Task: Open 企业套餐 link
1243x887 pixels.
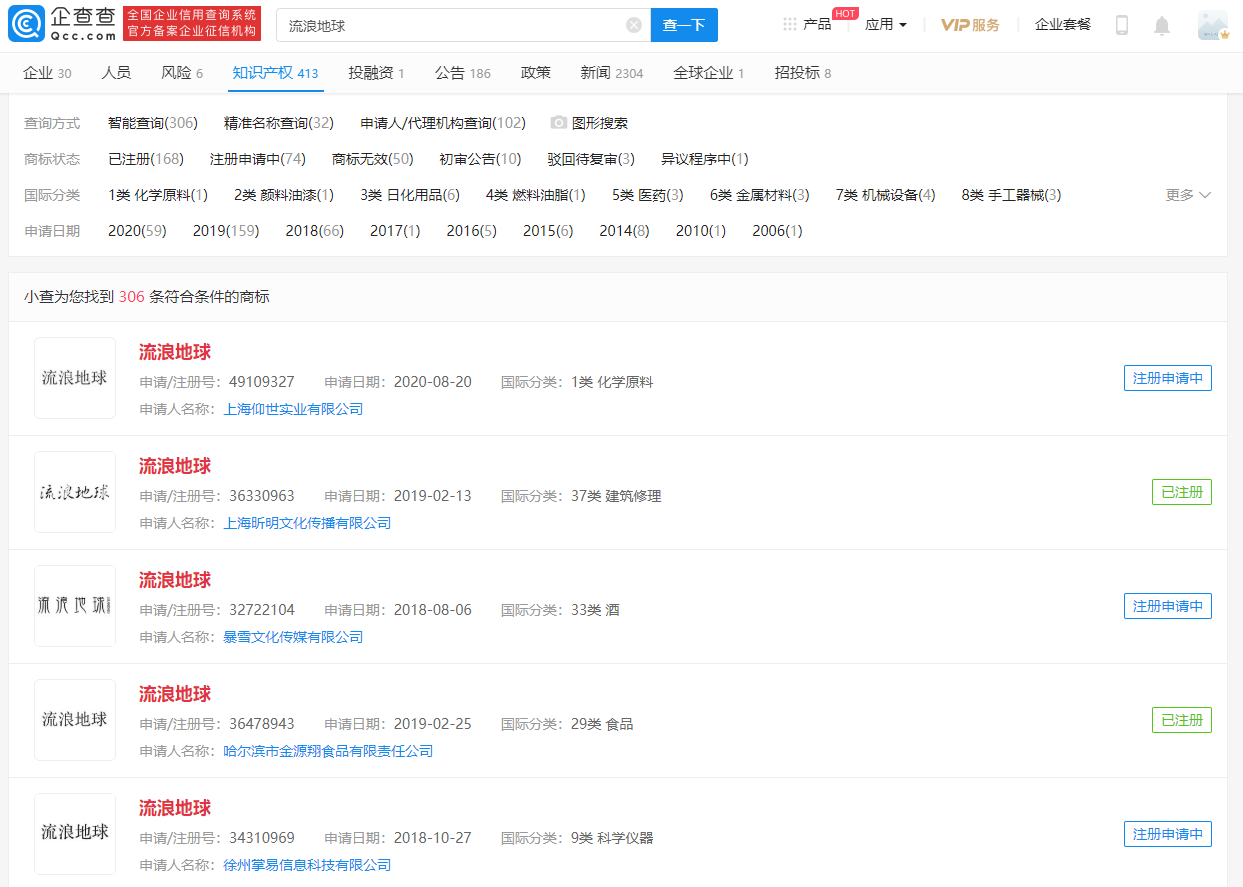Action: coord(1063,25)
